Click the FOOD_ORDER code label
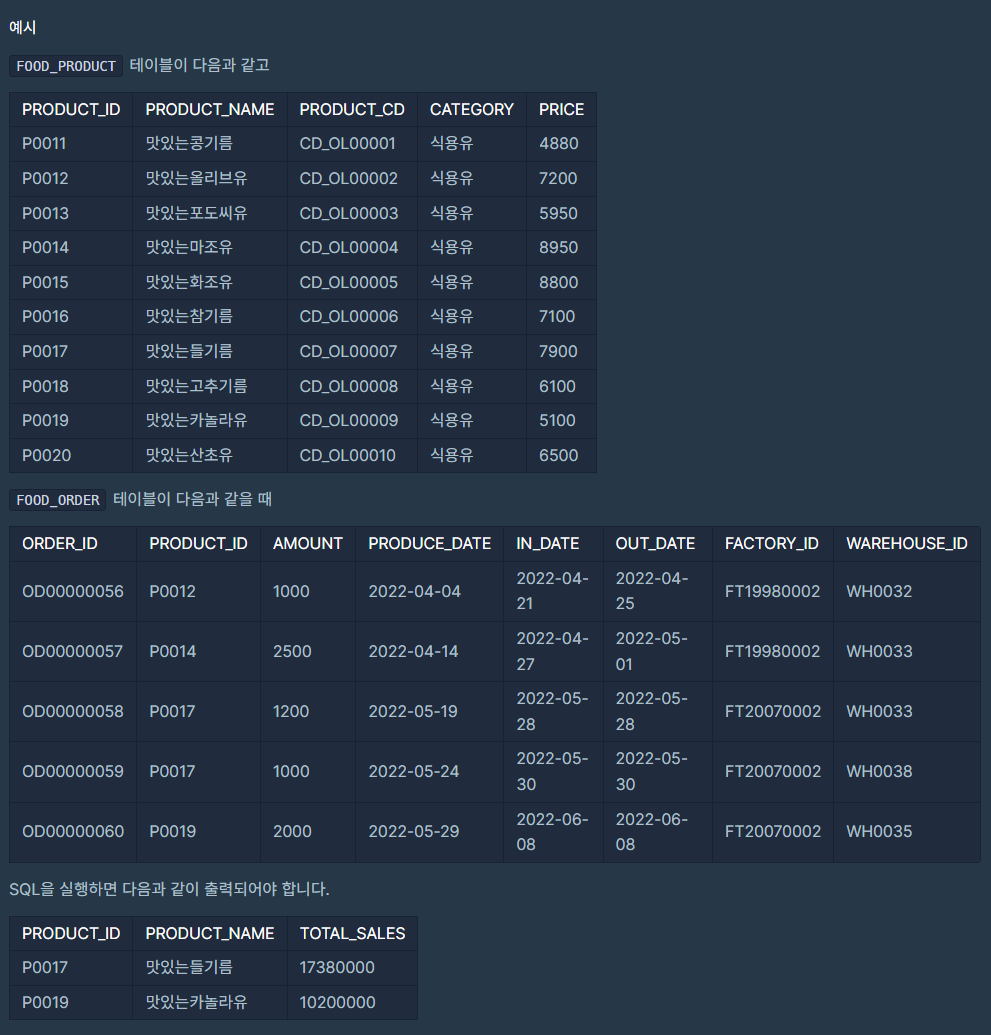Screen dimensions: 991x1035 coord(57,500)
